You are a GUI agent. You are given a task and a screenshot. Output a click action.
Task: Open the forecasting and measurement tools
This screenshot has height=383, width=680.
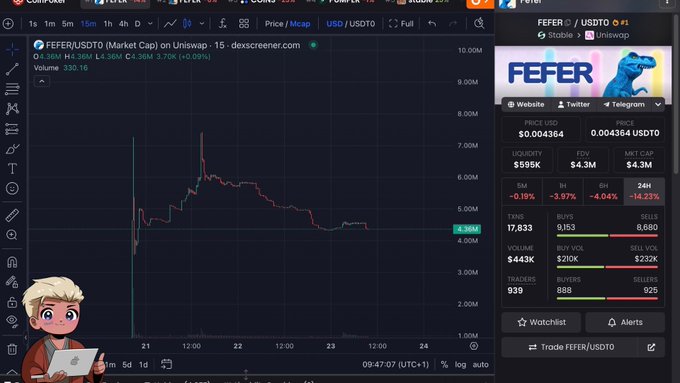(x=12, y=129)
